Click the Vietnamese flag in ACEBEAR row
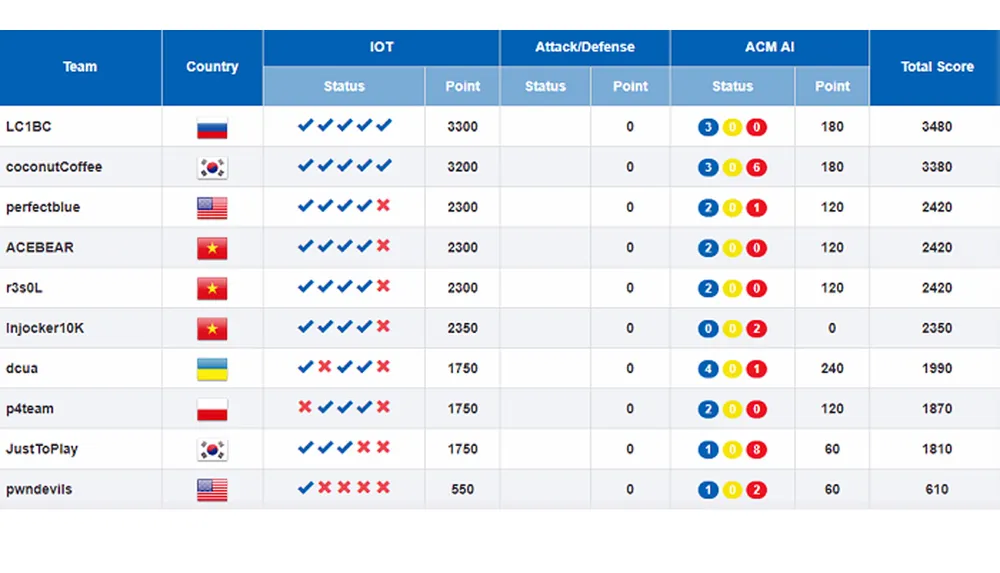The image size is (1000, 573). click(x=212, y=248)
